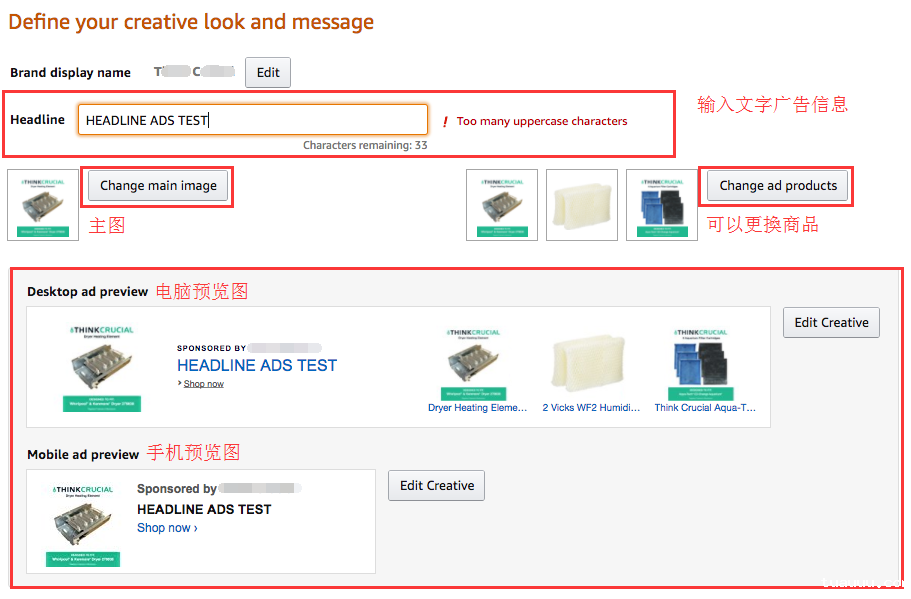
Task: Open the Dryer Heating Element product link
Action: (477, 408)
